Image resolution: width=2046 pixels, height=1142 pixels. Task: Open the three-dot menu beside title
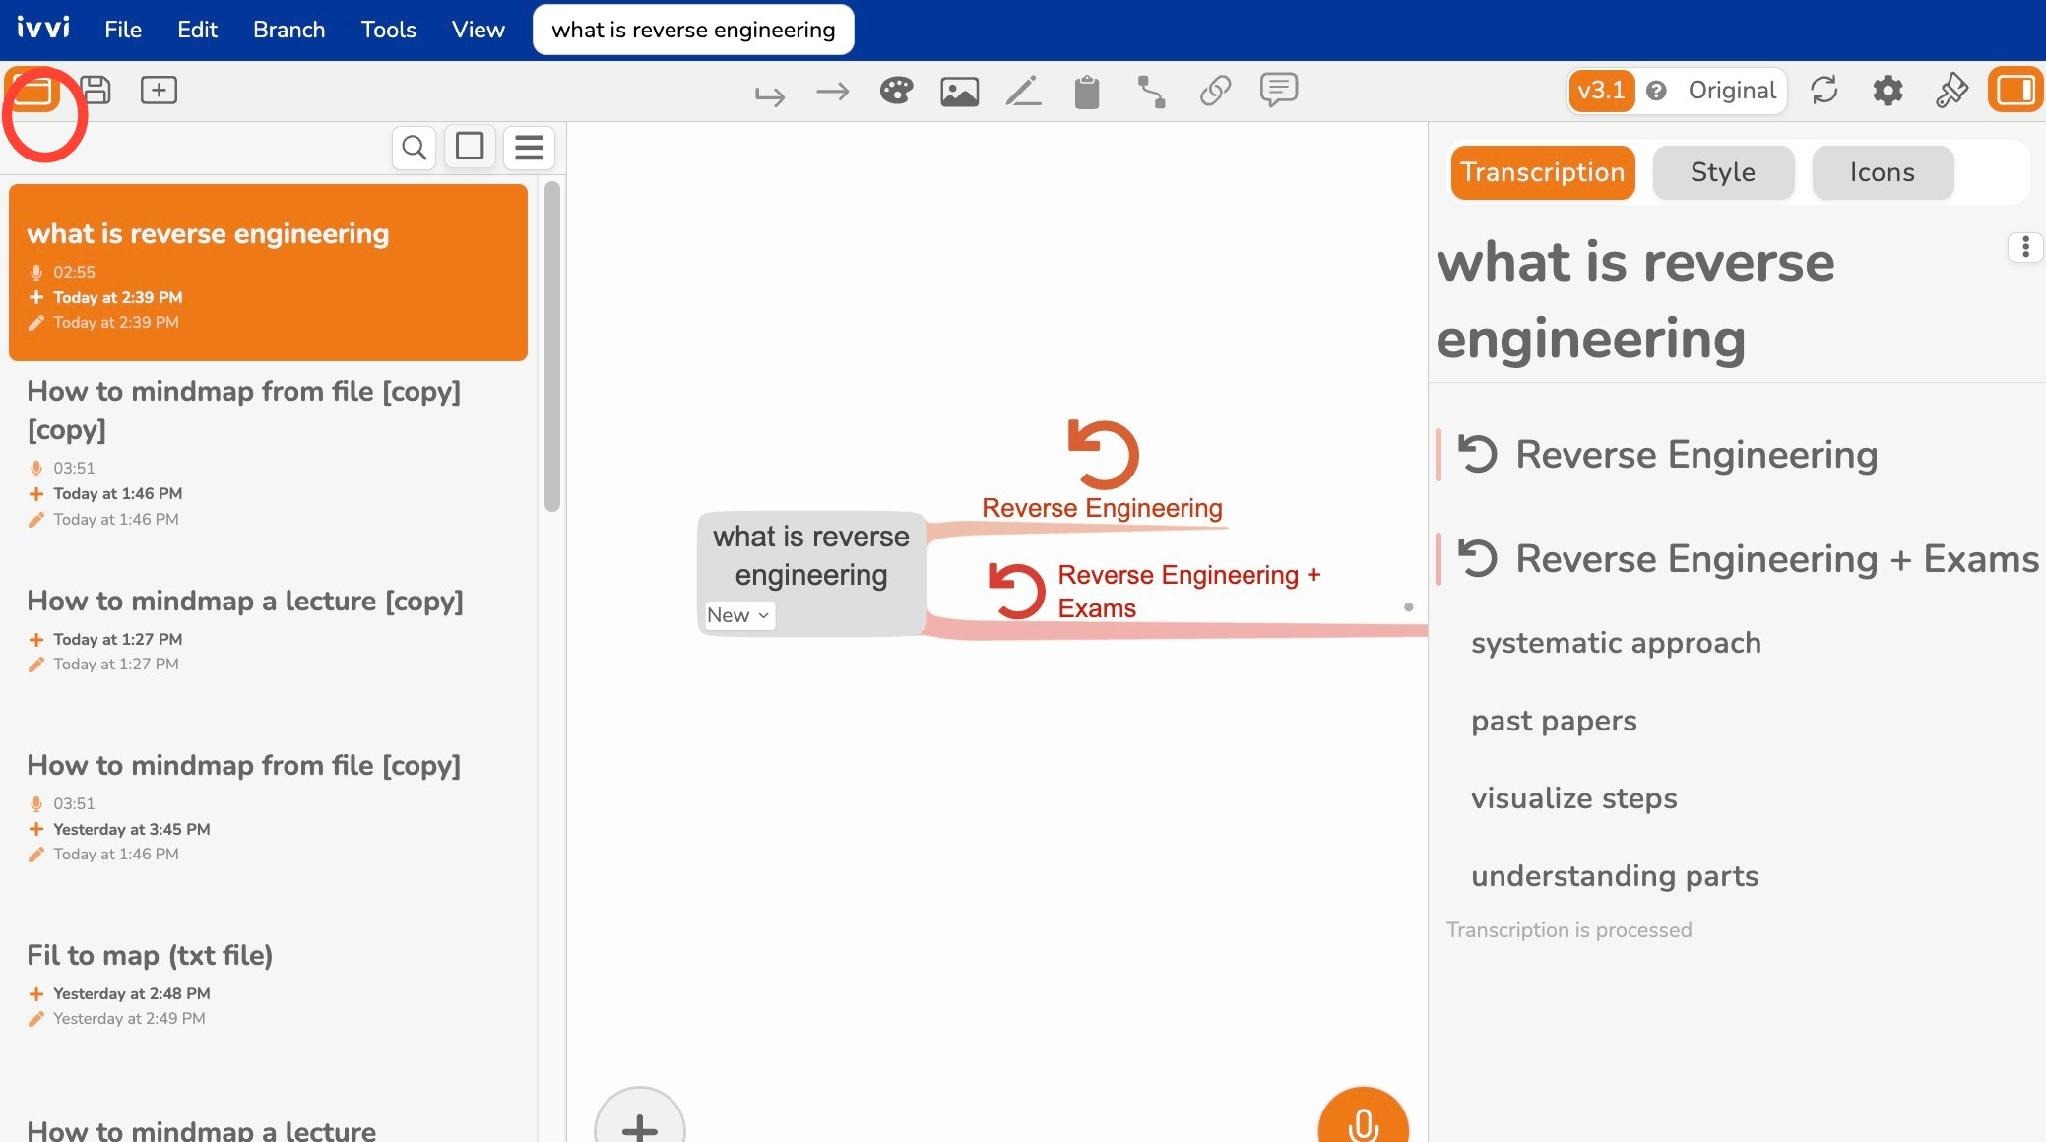click(x=2025, y=247)
